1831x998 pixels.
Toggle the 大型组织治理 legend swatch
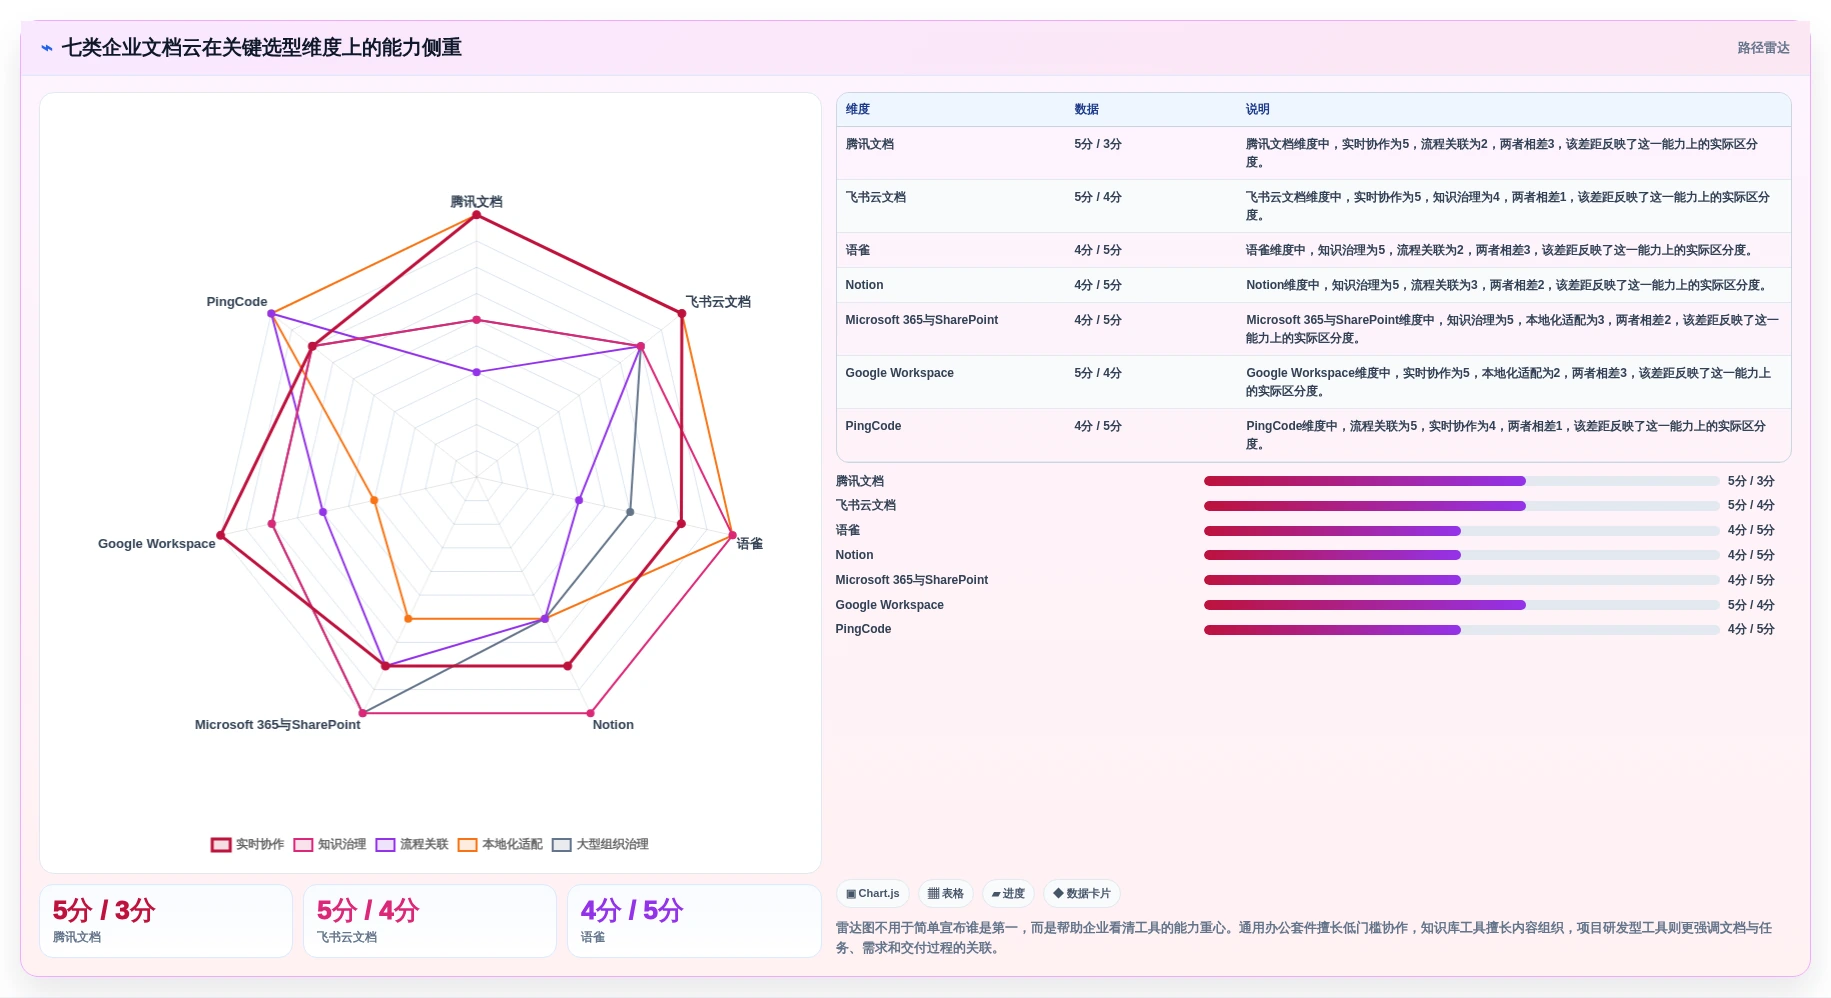[562, 845]
